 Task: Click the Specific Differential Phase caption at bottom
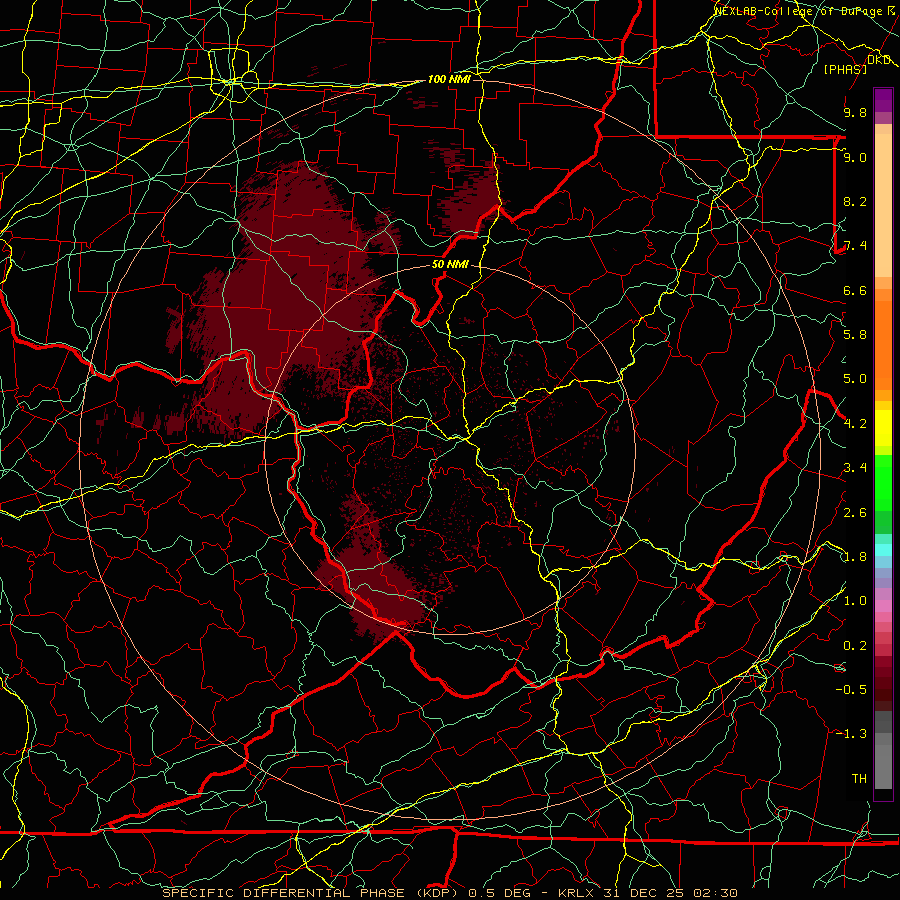449,893
